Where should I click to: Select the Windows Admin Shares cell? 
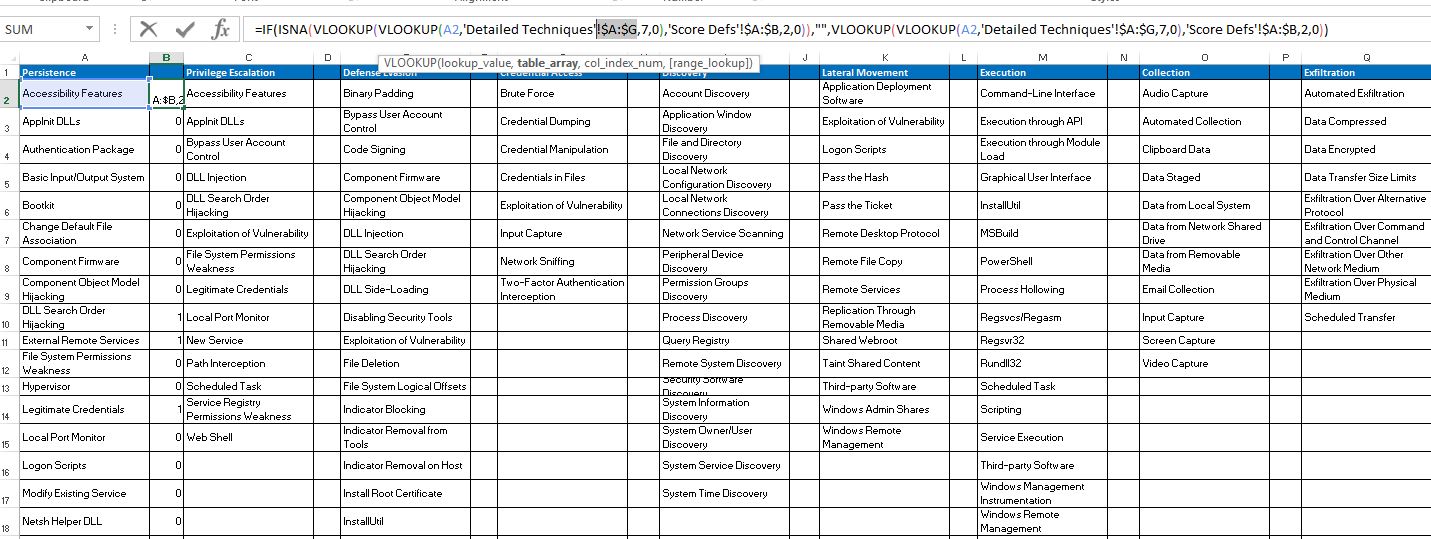coord(884,409)
